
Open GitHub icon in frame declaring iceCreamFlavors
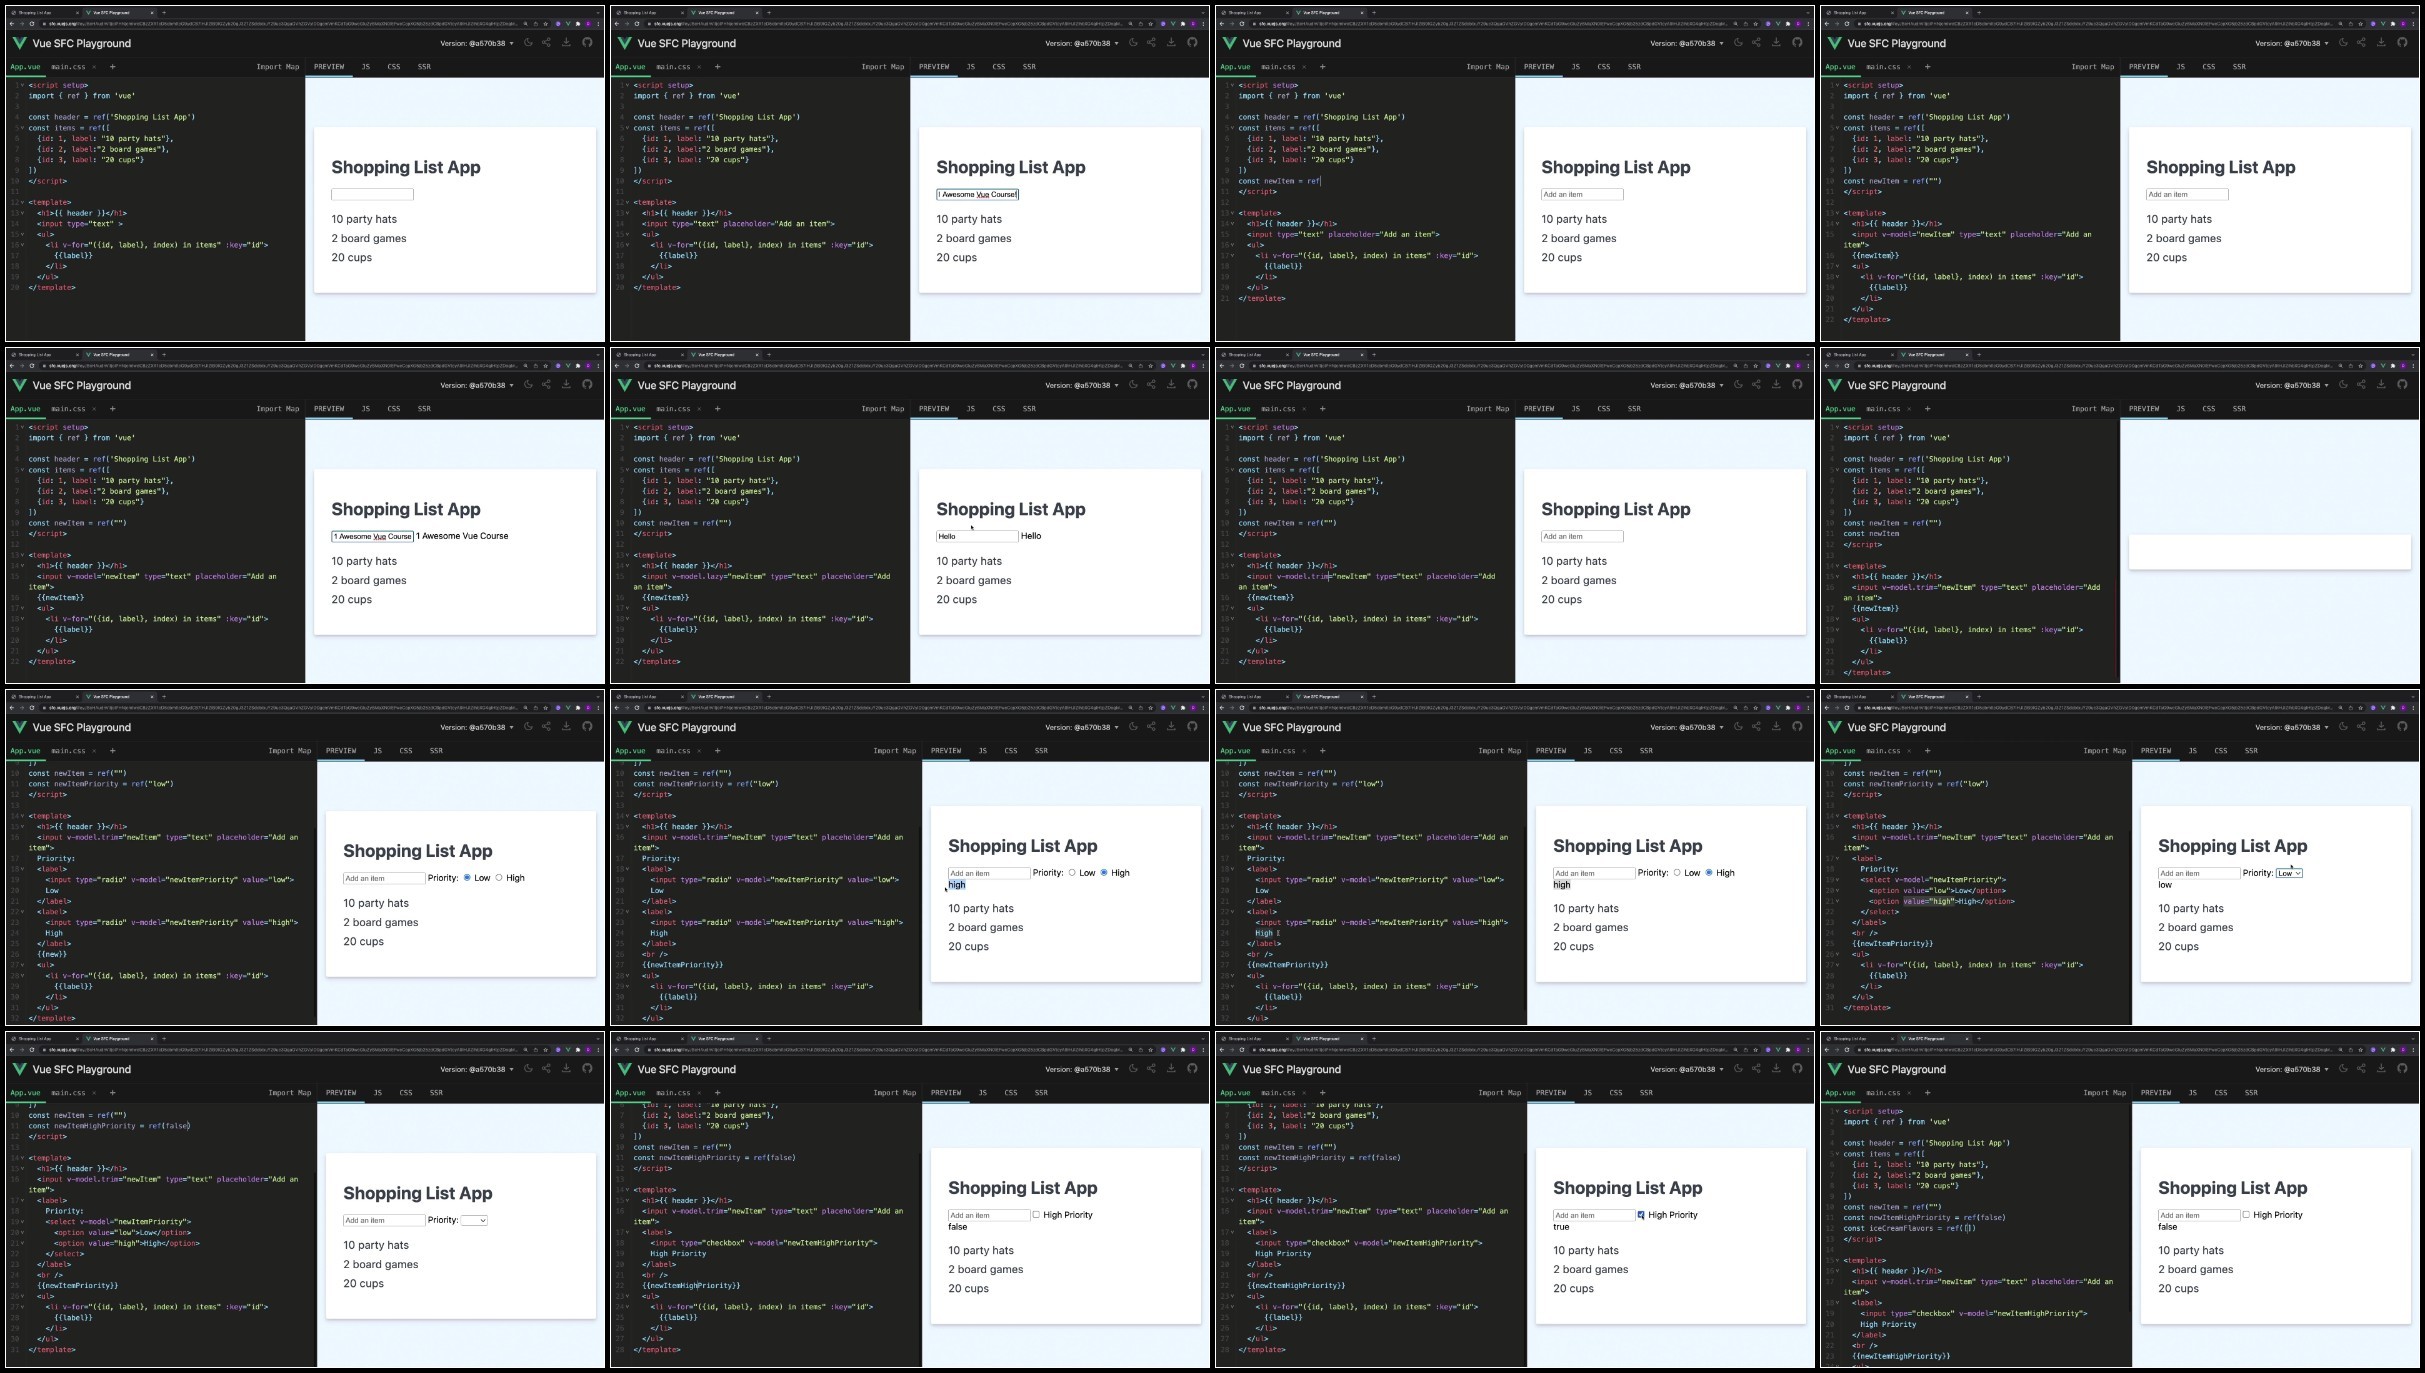tap(2402, 1069)
